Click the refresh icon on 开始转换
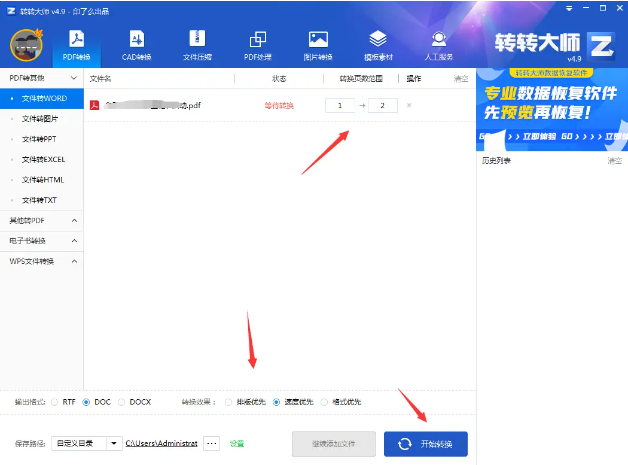 point(405,444)
